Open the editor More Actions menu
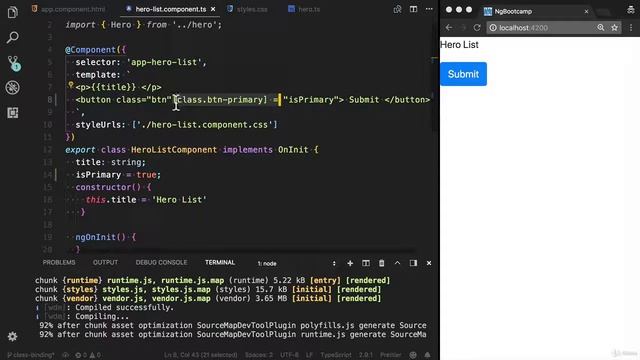Screen dimensions: 640x360 tap(429, 9)
